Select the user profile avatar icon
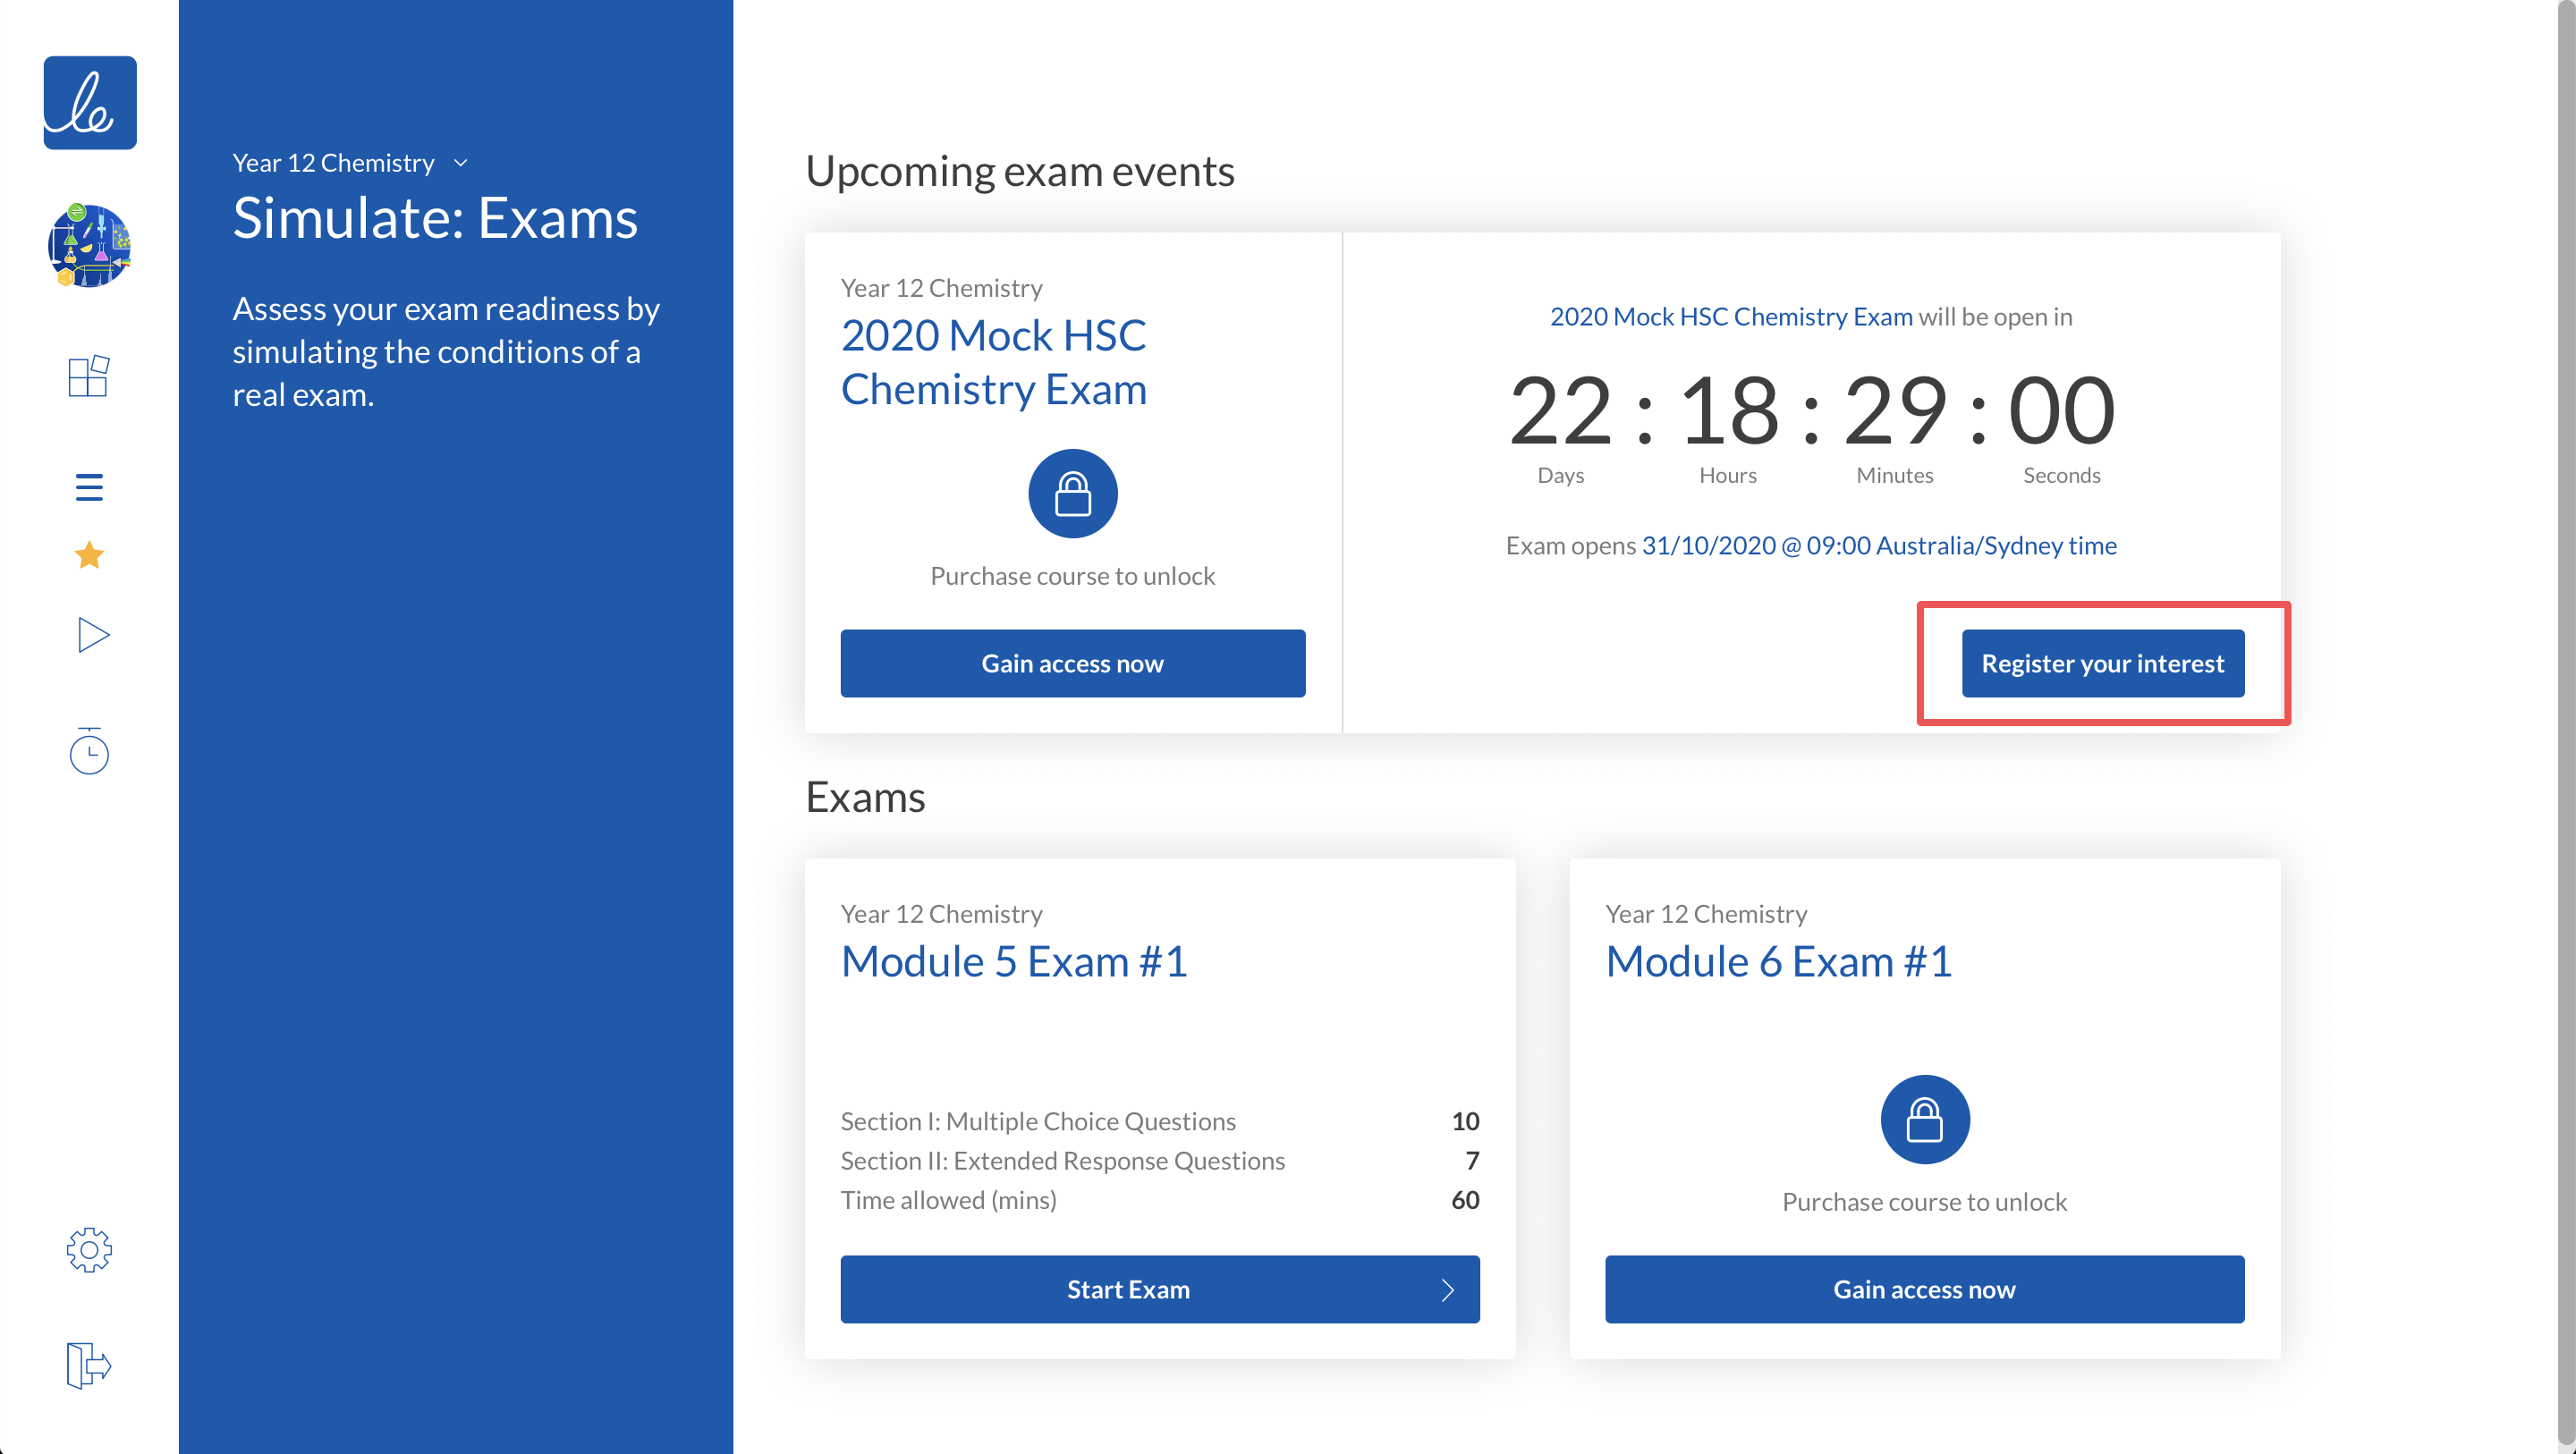 tap(90, 248)
